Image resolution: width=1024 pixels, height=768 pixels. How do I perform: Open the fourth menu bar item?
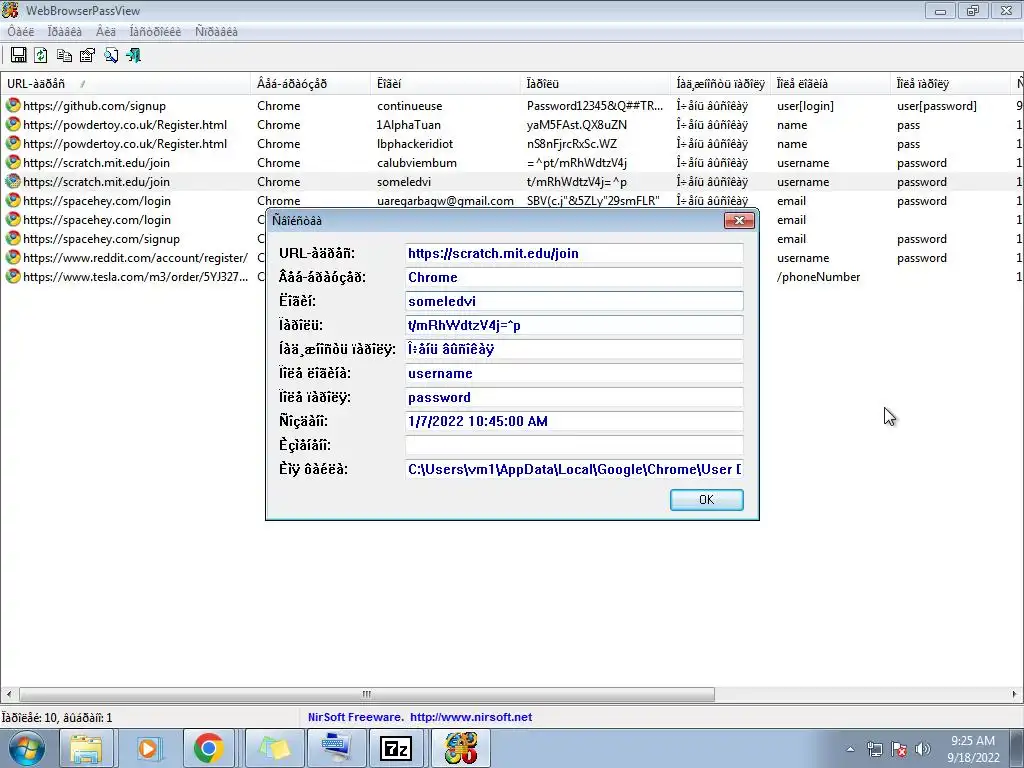155,31
